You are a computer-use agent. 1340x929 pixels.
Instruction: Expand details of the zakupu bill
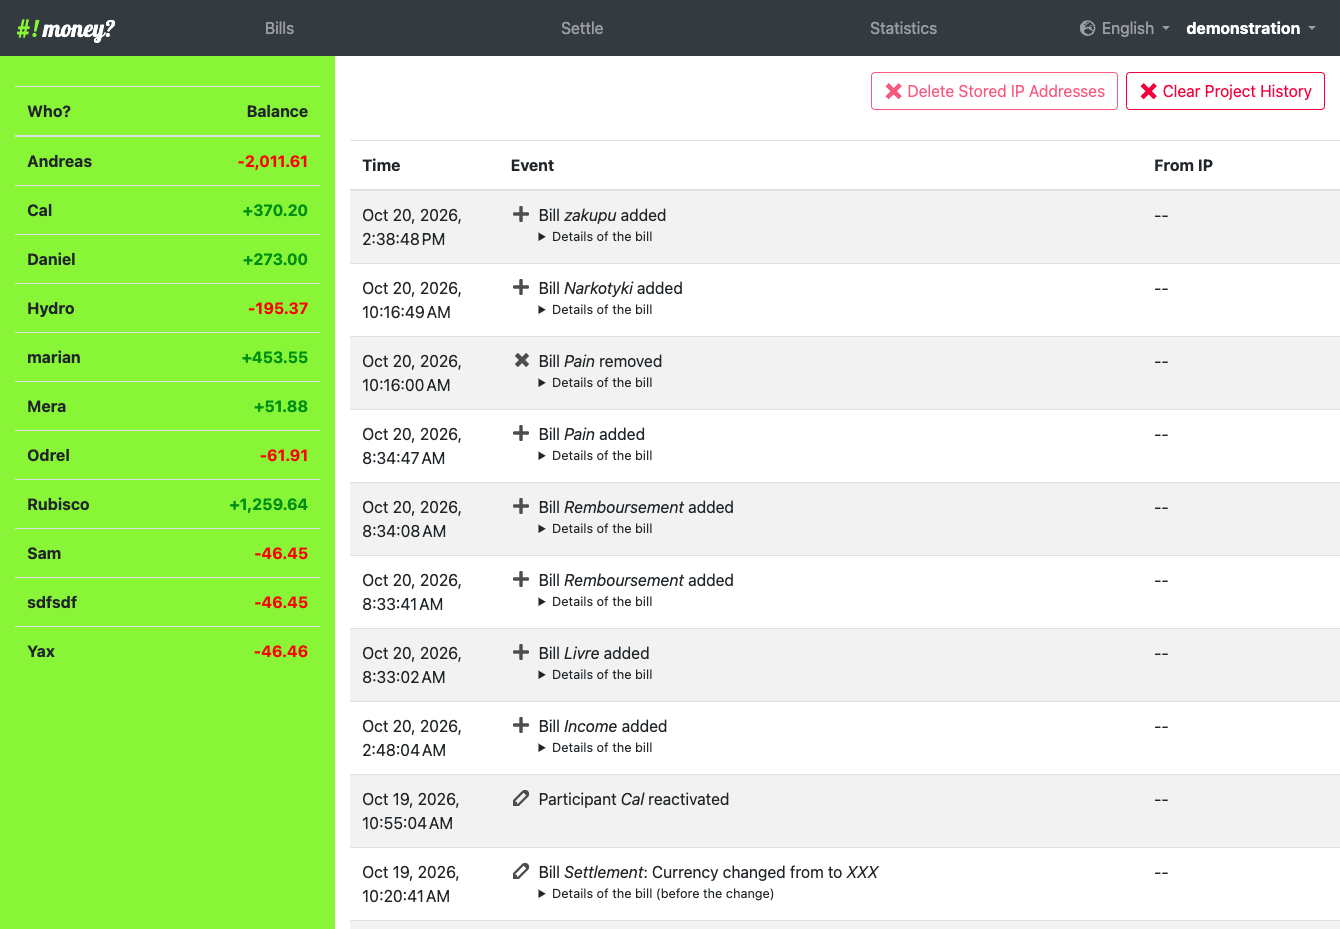pyautogui.click(x=595, y=237)
